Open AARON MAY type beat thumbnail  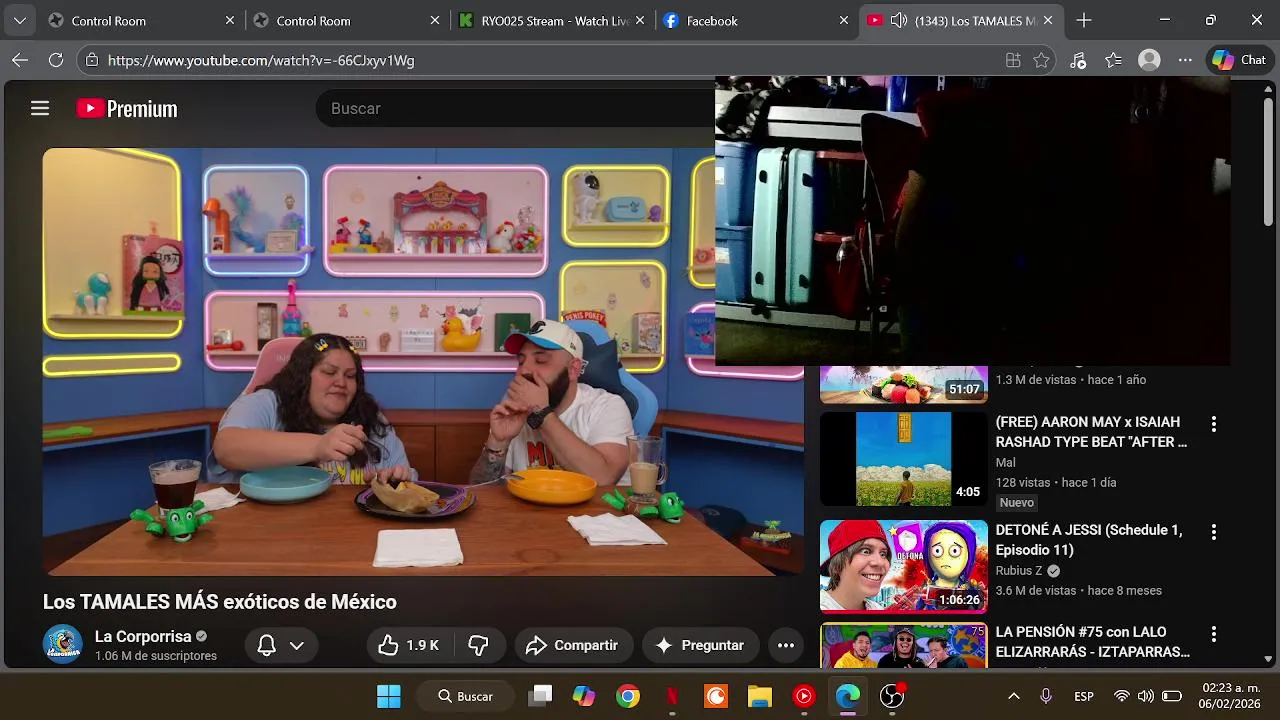tap(903, 459)
